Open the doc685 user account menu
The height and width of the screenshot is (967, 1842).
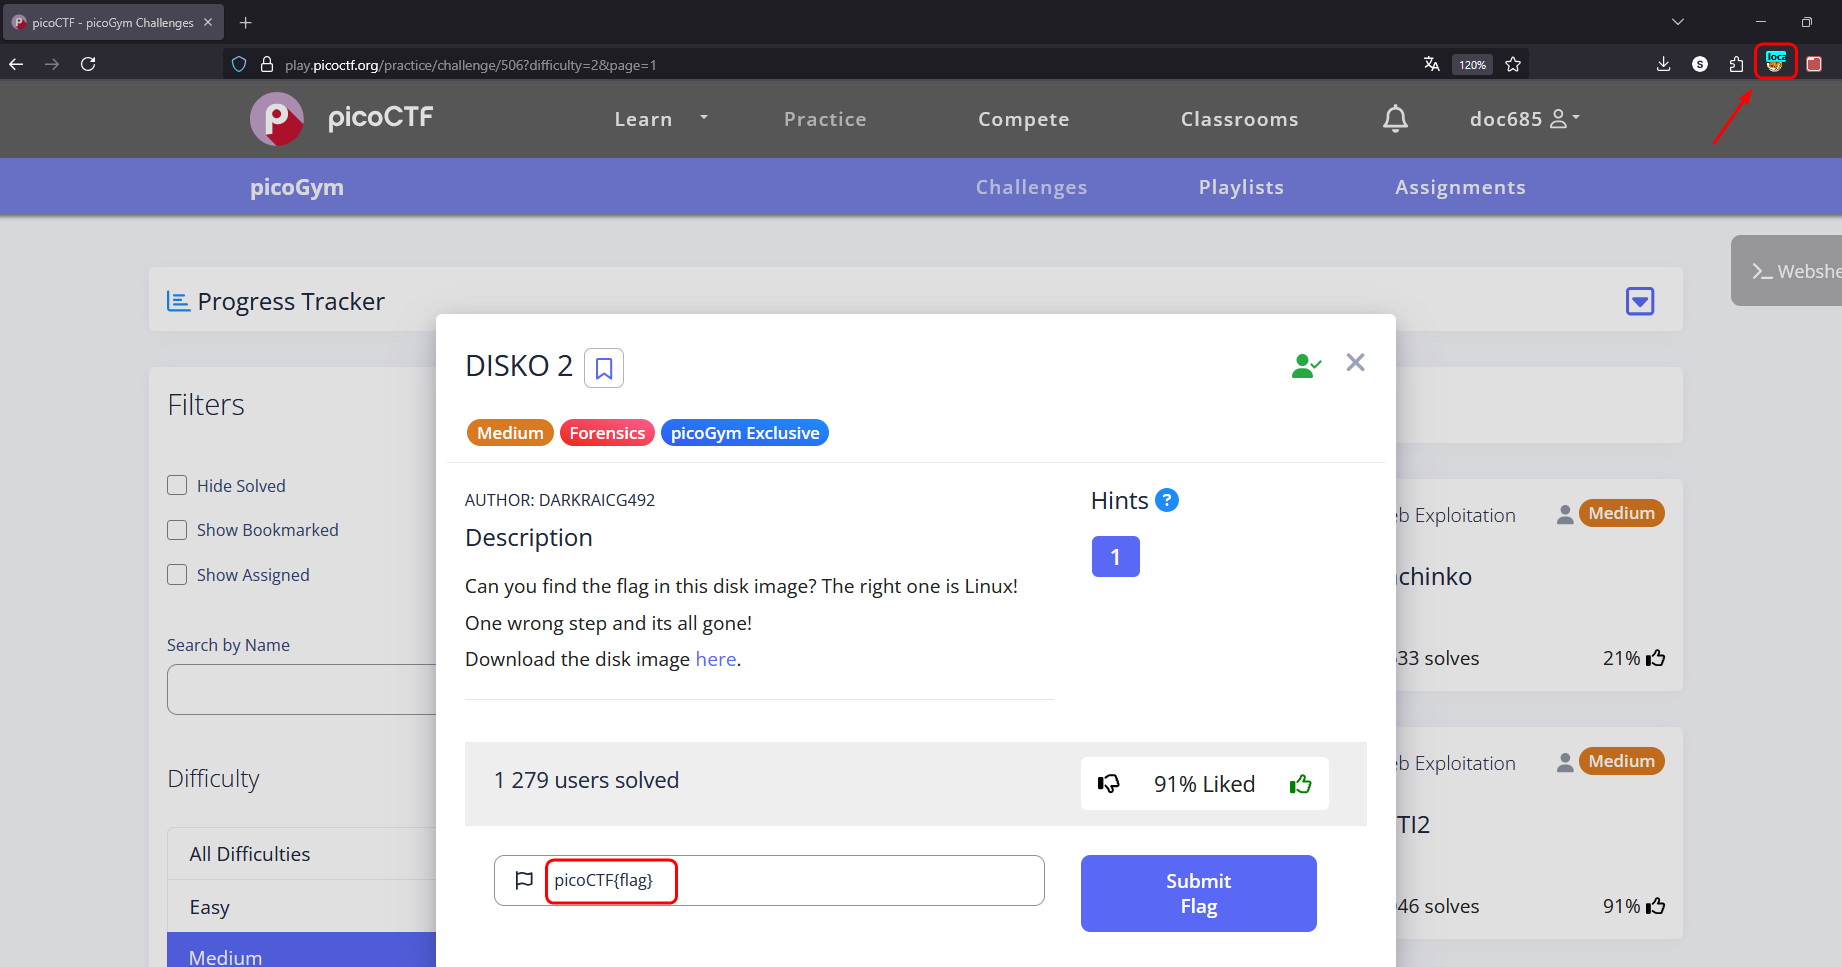click(x=1524, y=119)
